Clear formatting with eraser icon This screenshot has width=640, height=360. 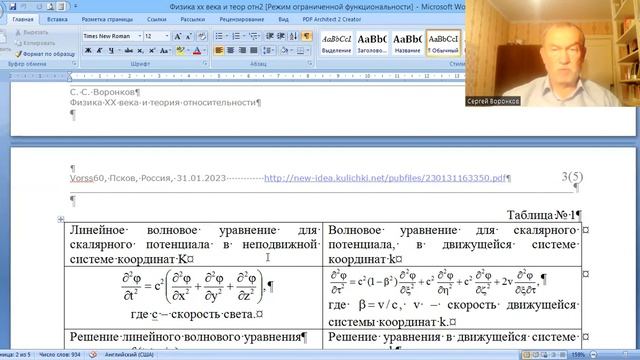click(x=202, y=36)
